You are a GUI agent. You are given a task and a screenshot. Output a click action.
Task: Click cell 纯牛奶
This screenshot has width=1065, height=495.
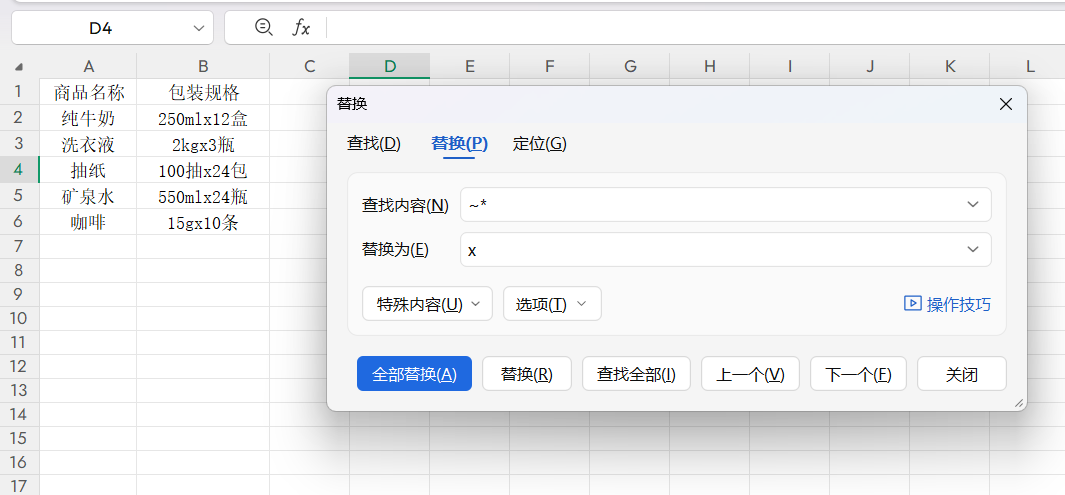coord(88,118)
